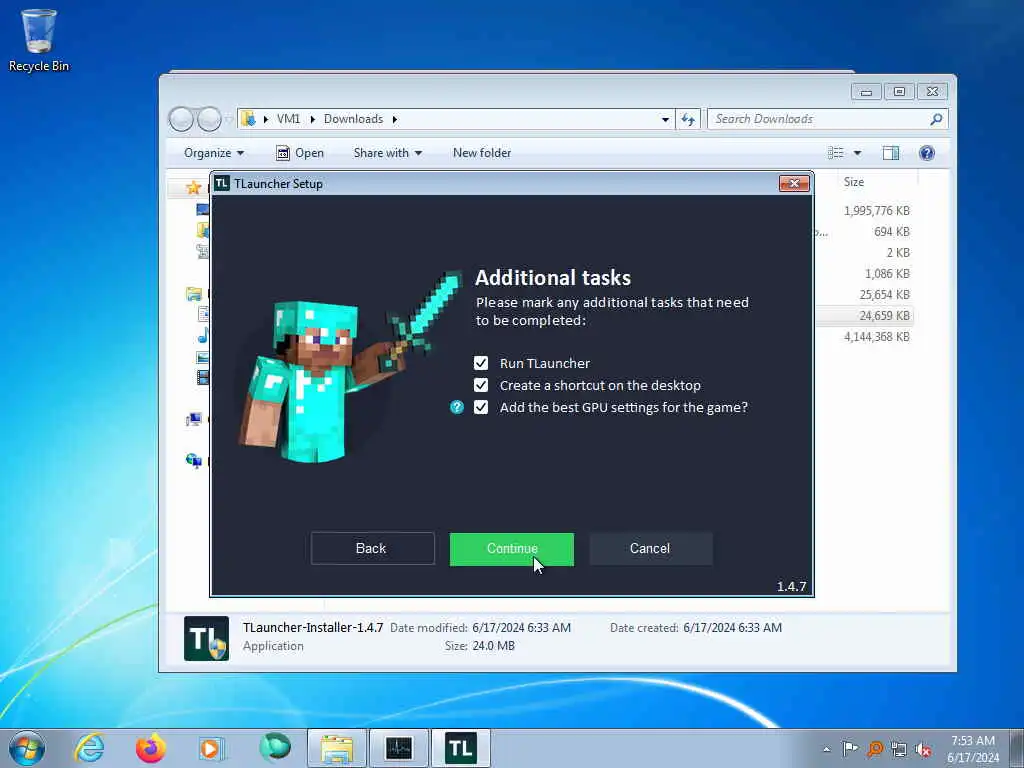Open the Organize menu in Explorer
This screenshot has width=1024, height=768.
pos(214,153)
